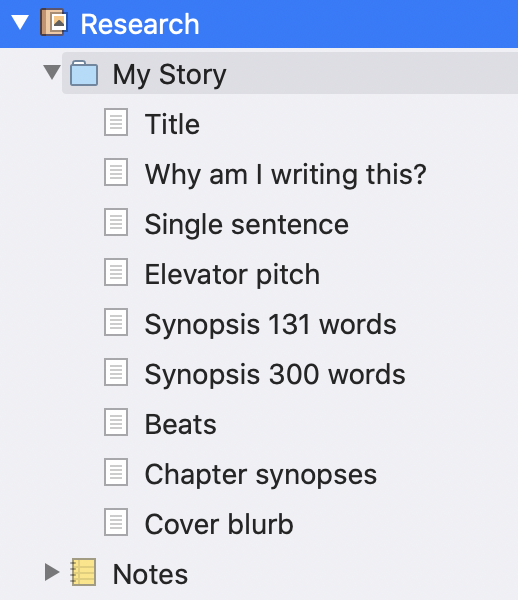Click the Cover blurb document icon
The image size is (518, 600).
click(x=116, y=522)
